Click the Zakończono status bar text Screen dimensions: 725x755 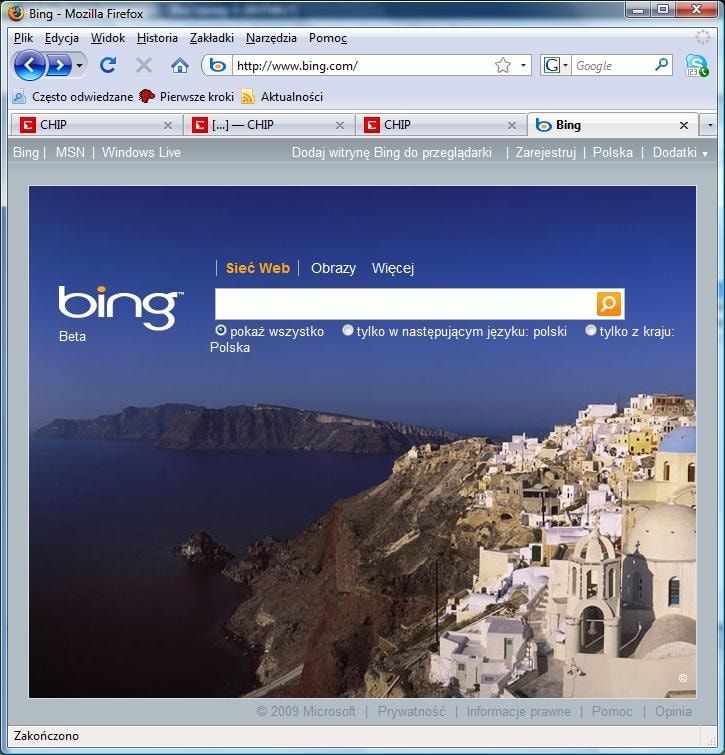[x=46, y=736]
